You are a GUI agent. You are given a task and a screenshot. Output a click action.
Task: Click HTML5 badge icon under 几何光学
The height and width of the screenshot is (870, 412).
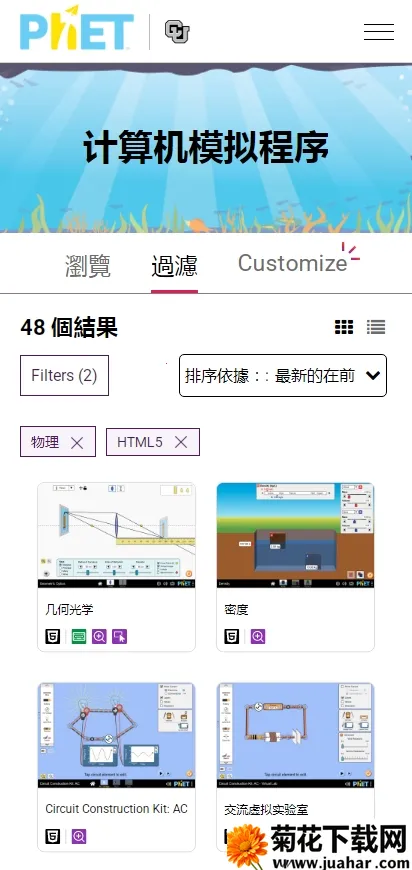coord(53,636)
